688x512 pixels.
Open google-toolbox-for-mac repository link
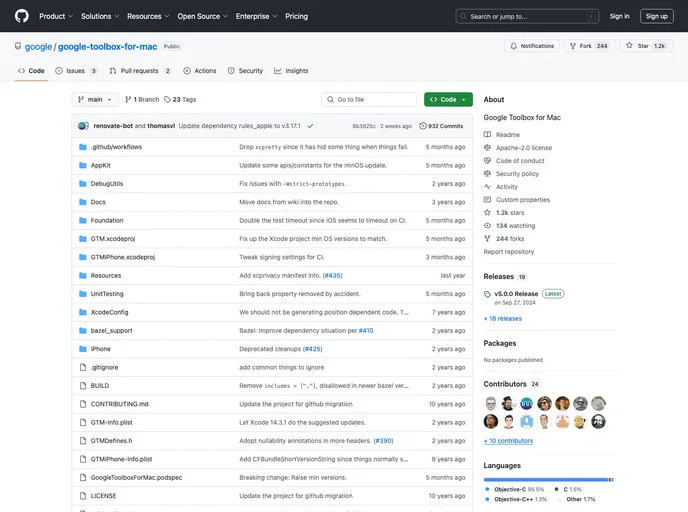108,47
